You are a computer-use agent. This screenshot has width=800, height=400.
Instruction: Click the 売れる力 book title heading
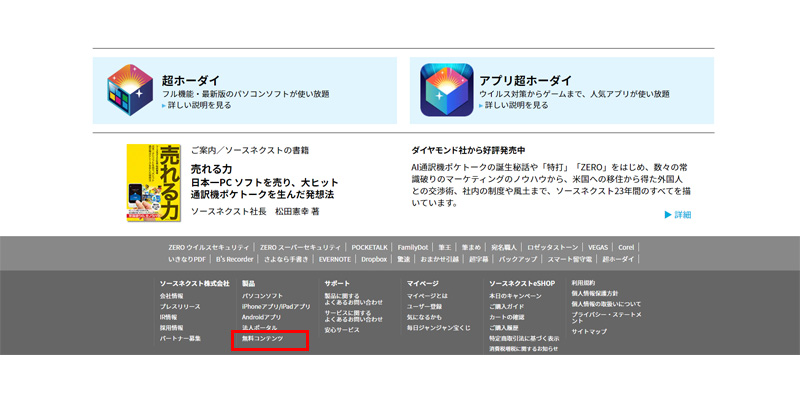click(x=211, y=169)
